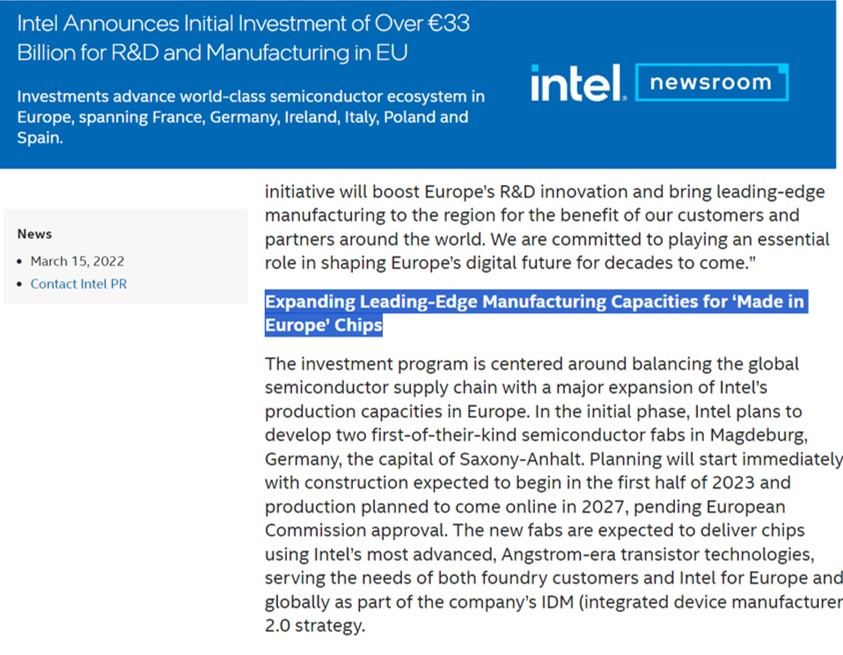Click the headline 'Intel Announces Initial Investment'
This screenshot has height=655, width=843.
tap(243, 38)
